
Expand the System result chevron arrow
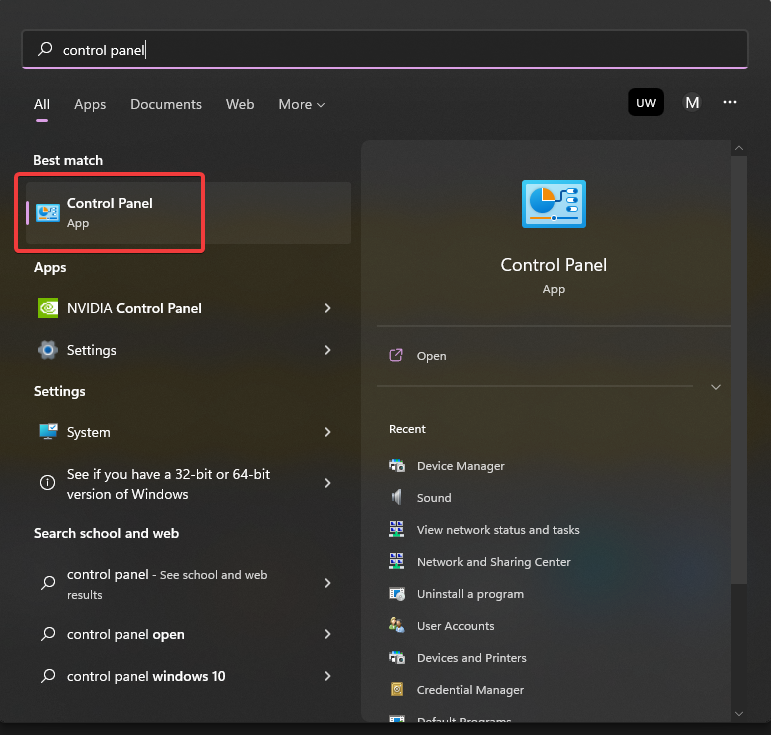[x=327, y=432]
